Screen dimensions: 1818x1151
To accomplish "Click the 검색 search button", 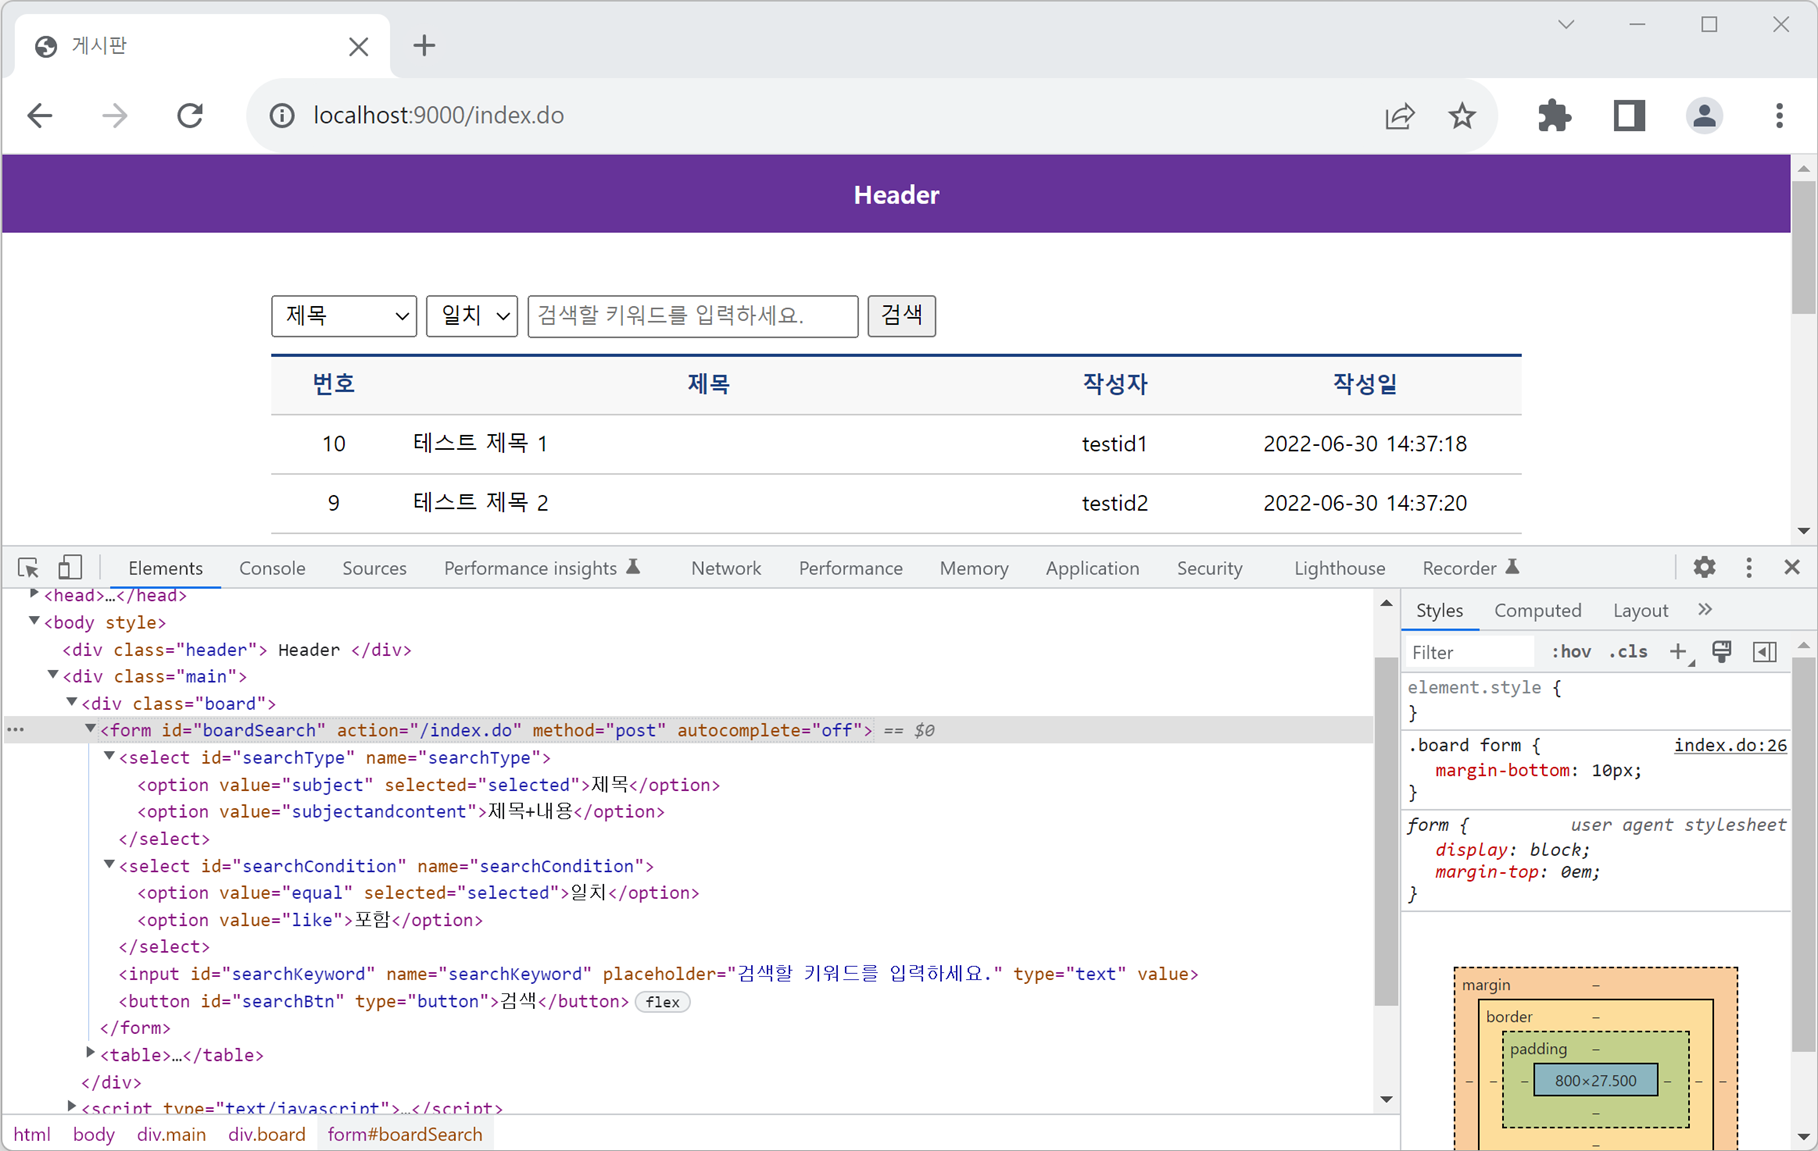I will point(901,316).
